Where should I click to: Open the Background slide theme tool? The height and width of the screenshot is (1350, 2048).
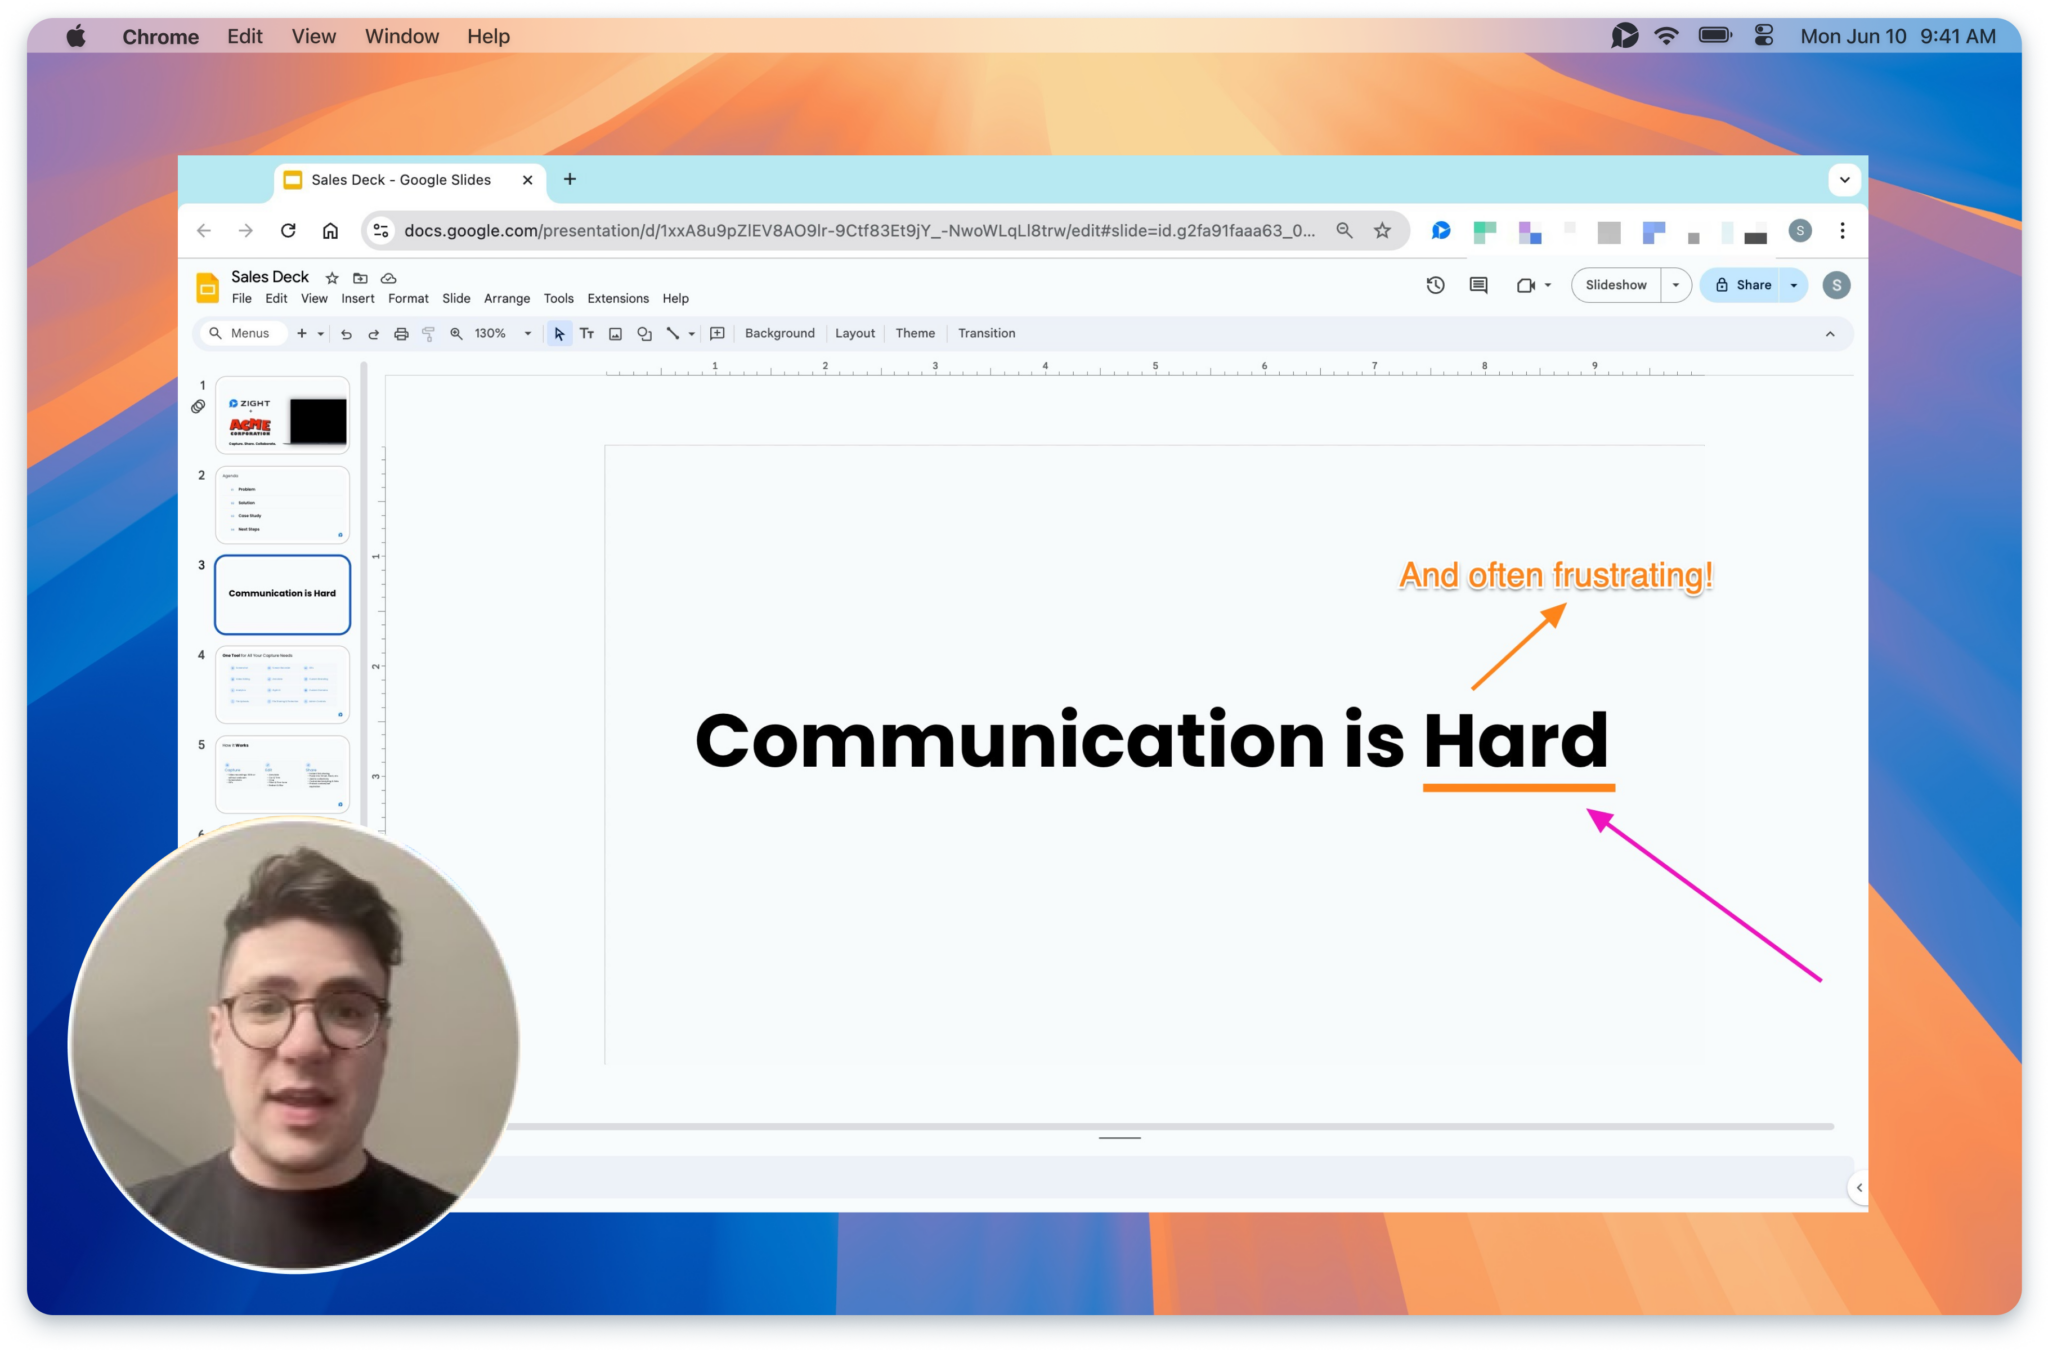tap(777, 333)
